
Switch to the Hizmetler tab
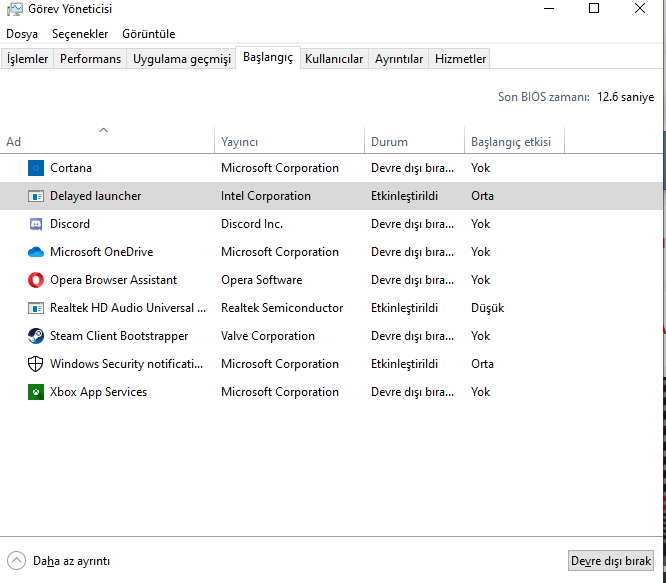click(x=460, y=59)
